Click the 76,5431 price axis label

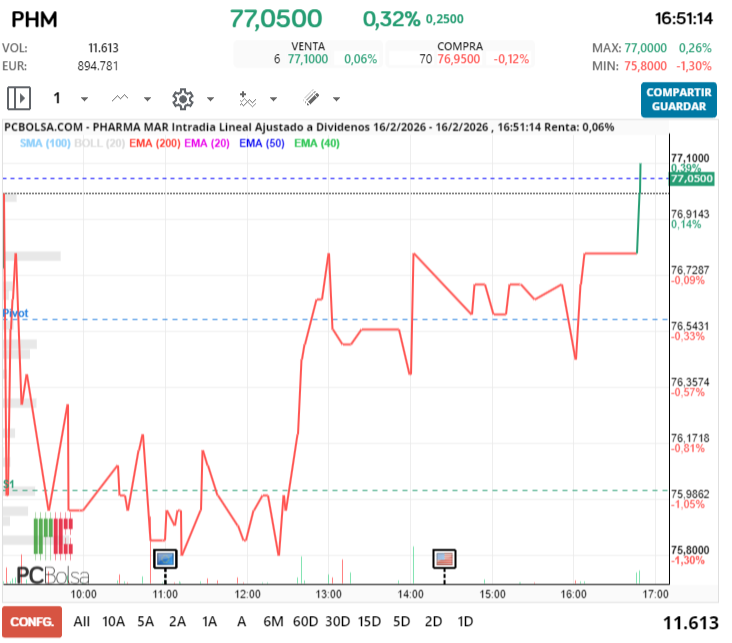tap(690, 325)
